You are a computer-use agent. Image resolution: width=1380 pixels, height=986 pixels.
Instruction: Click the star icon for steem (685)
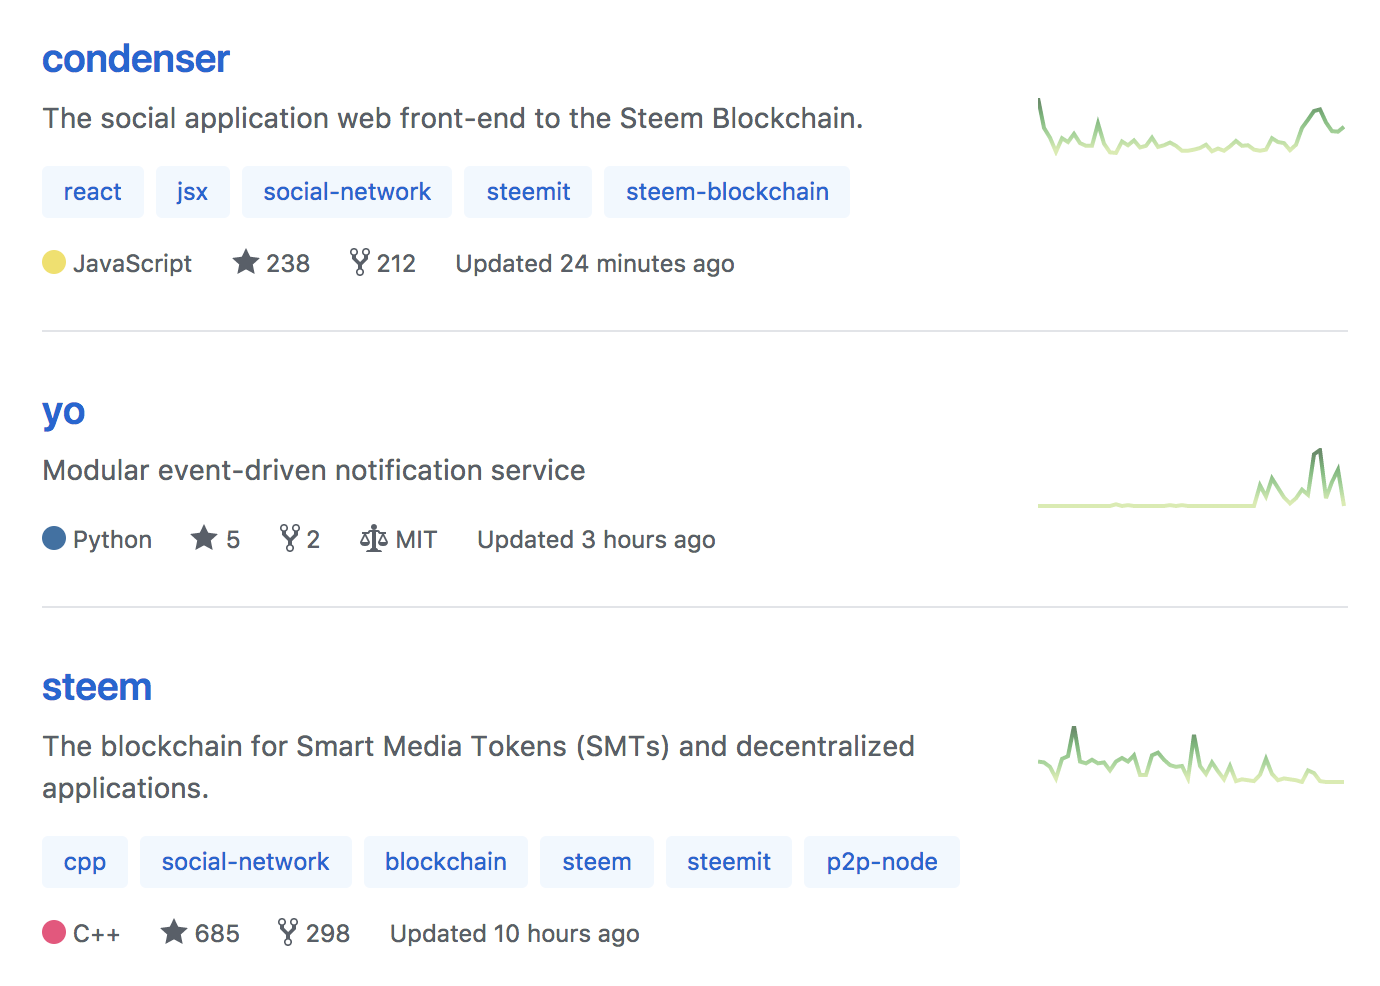(x=174, y=932)
